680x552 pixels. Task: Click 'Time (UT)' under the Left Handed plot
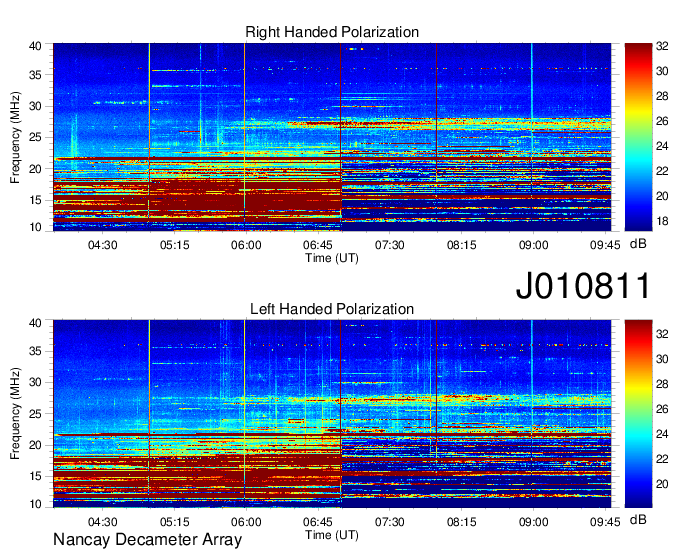coord(332,535)
